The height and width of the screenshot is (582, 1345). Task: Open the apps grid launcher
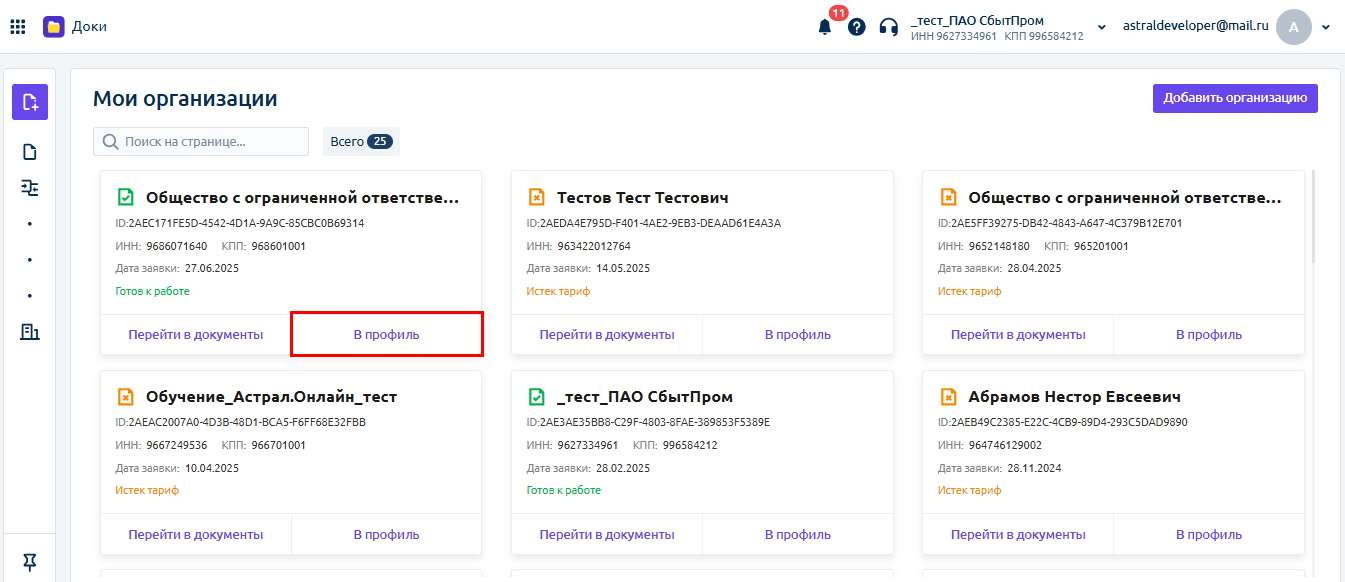point(18,26)
